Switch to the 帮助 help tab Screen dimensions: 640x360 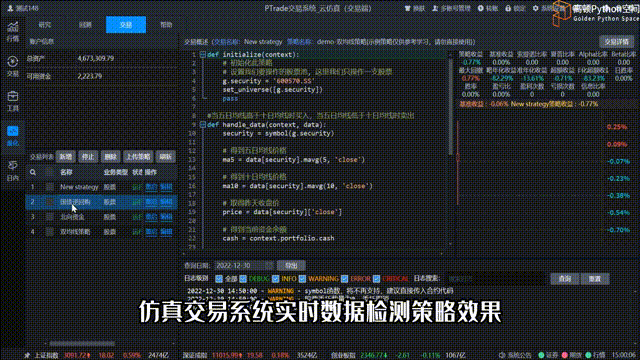[x=166, y=24]
